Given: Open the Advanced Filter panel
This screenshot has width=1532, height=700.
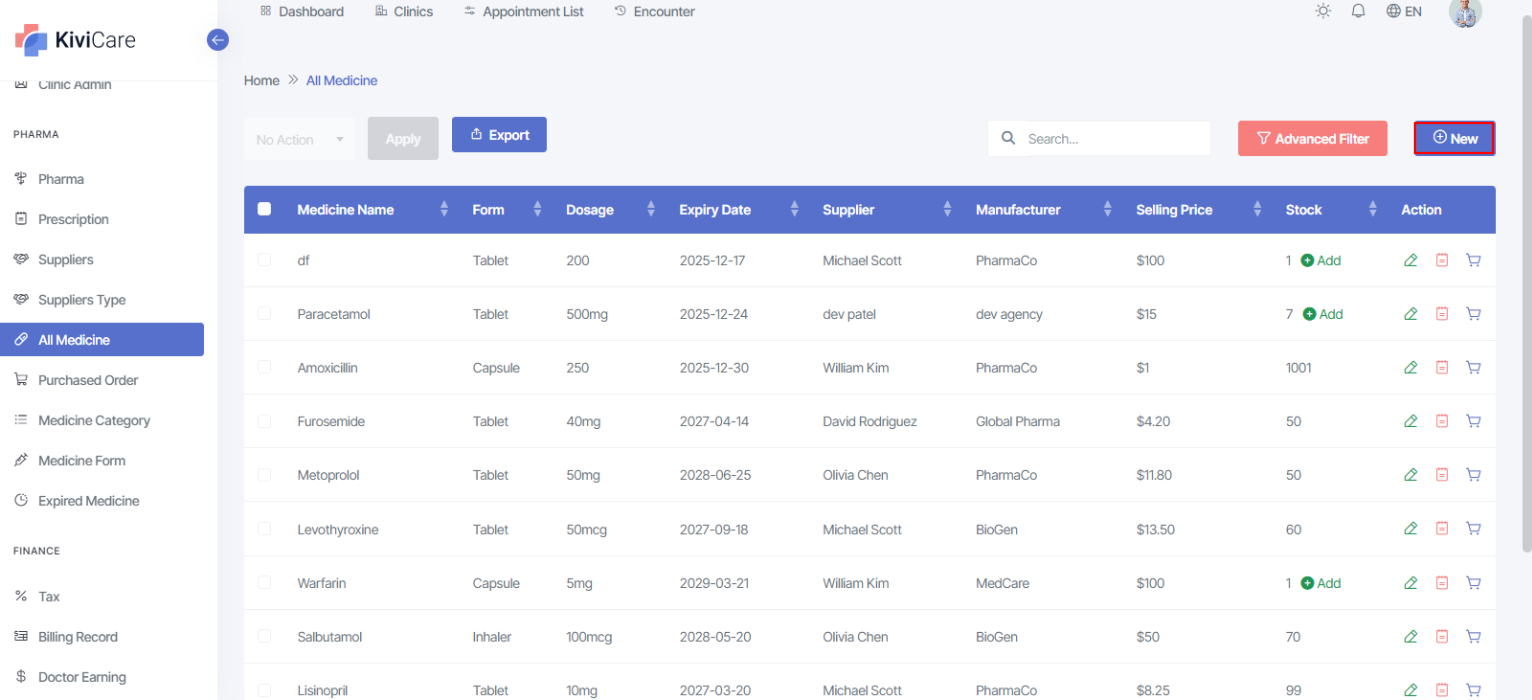Looking at the screenshot, I should (x=1312, y=139).
